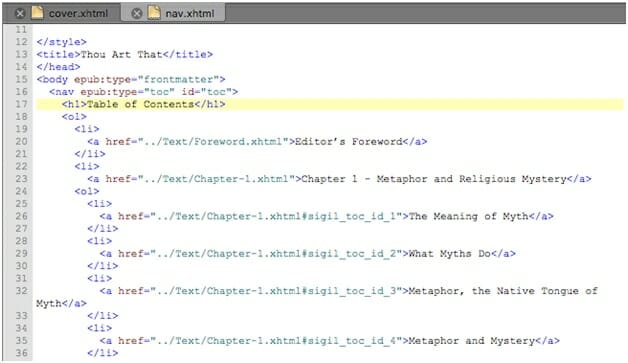
Task: Click the nav epub:type="toc" line
Action: (143, 92)
